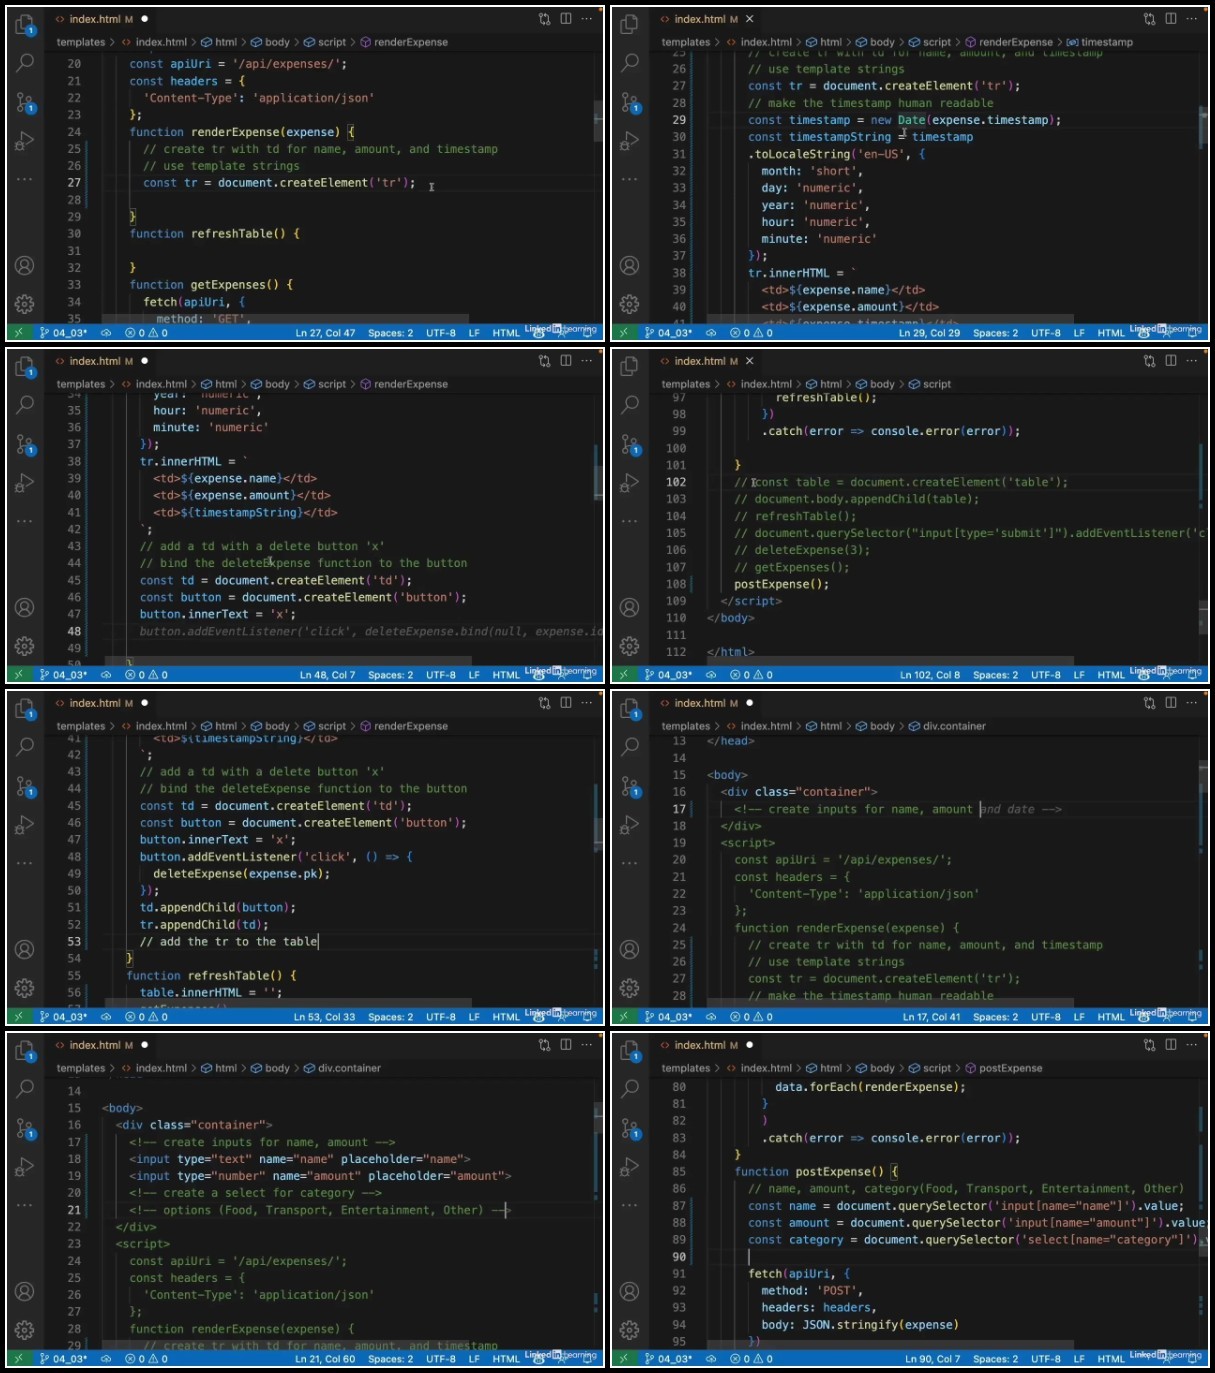
Task: Click 'Ln 90, Col 7' cursor position indicator
Action: 933,1359
